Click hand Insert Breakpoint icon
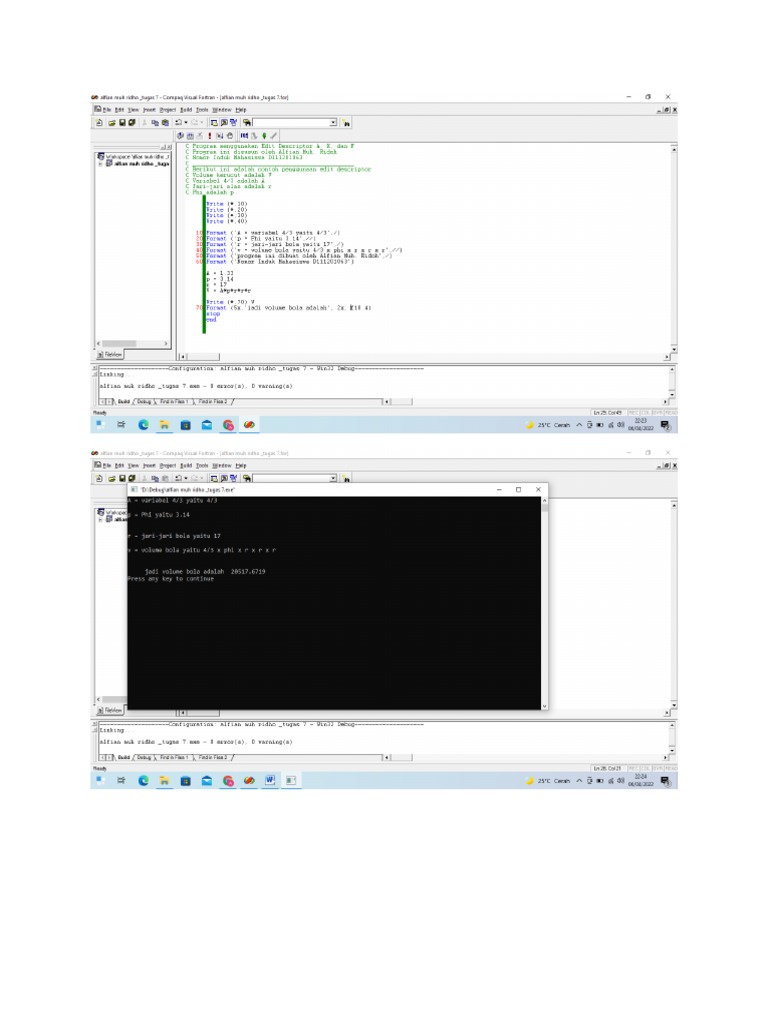The height and width of the screenshot is (1024, 768). pyautogui.click(x=230, y=135)
